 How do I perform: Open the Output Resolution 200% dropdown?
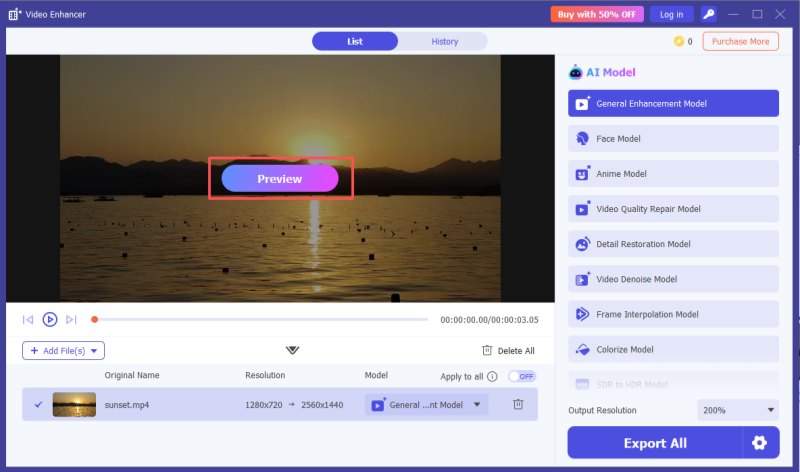[x=737, y=410]
